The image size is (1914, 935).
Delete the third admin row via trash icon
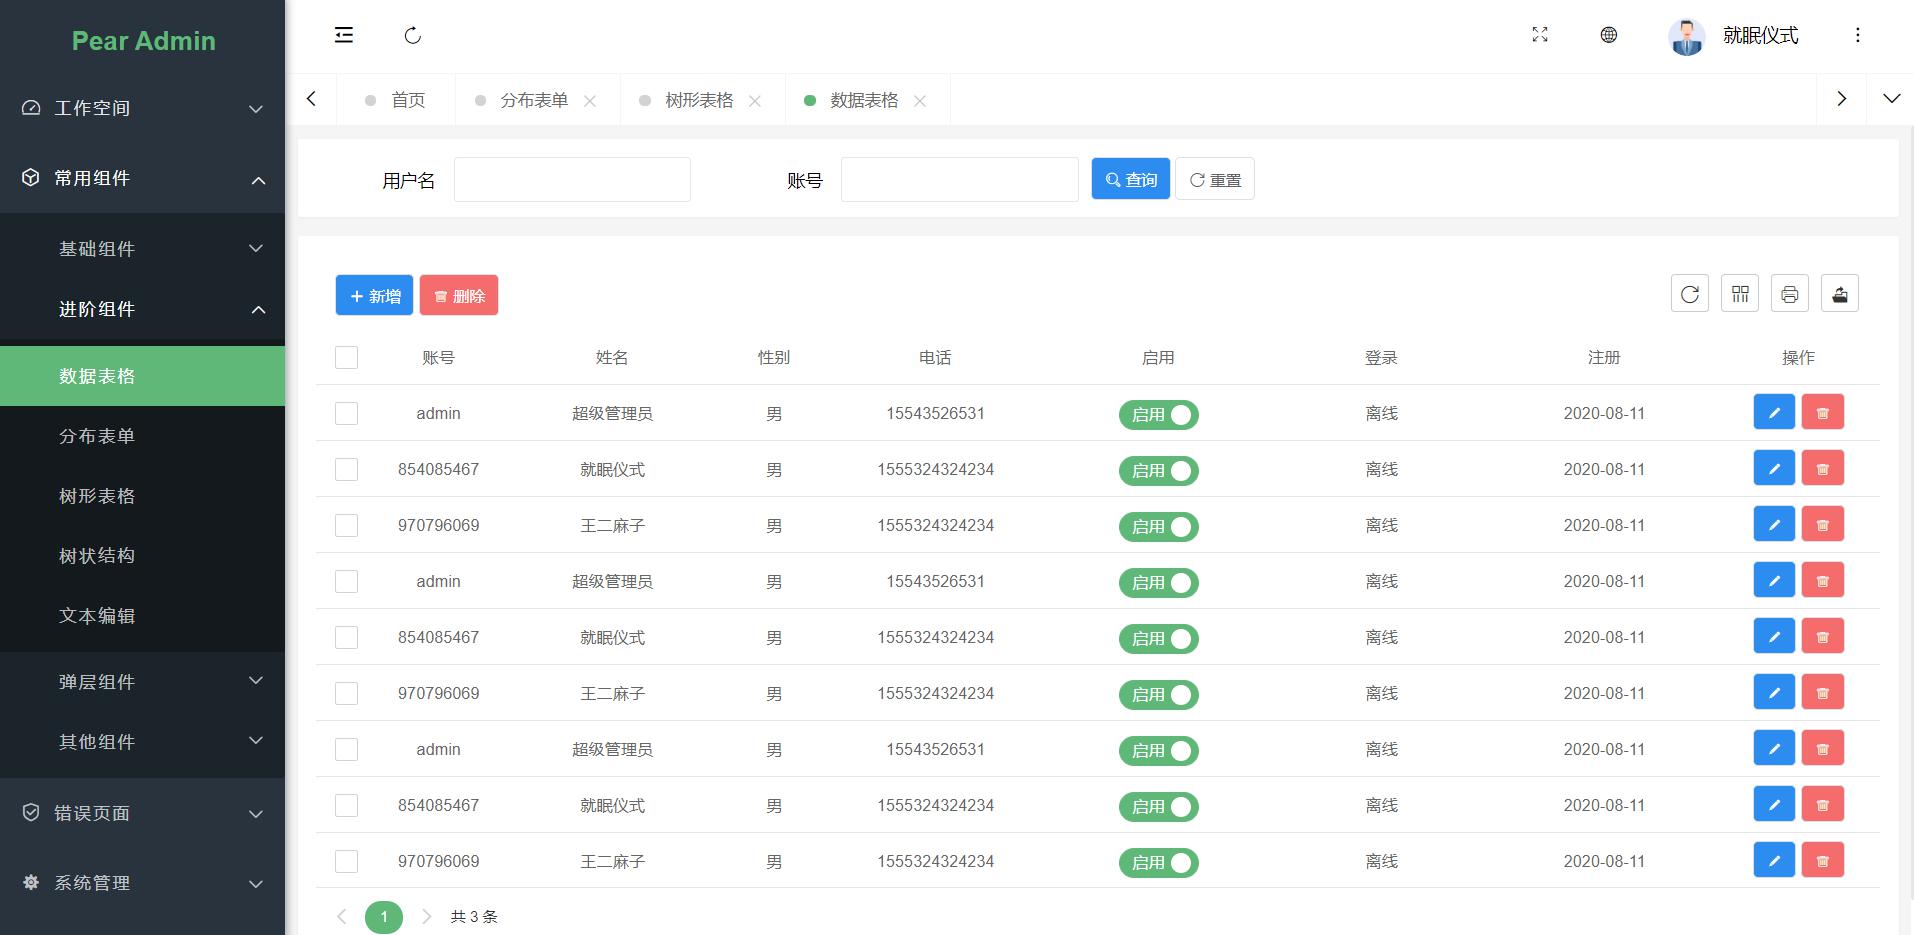tap(1823, 748)
